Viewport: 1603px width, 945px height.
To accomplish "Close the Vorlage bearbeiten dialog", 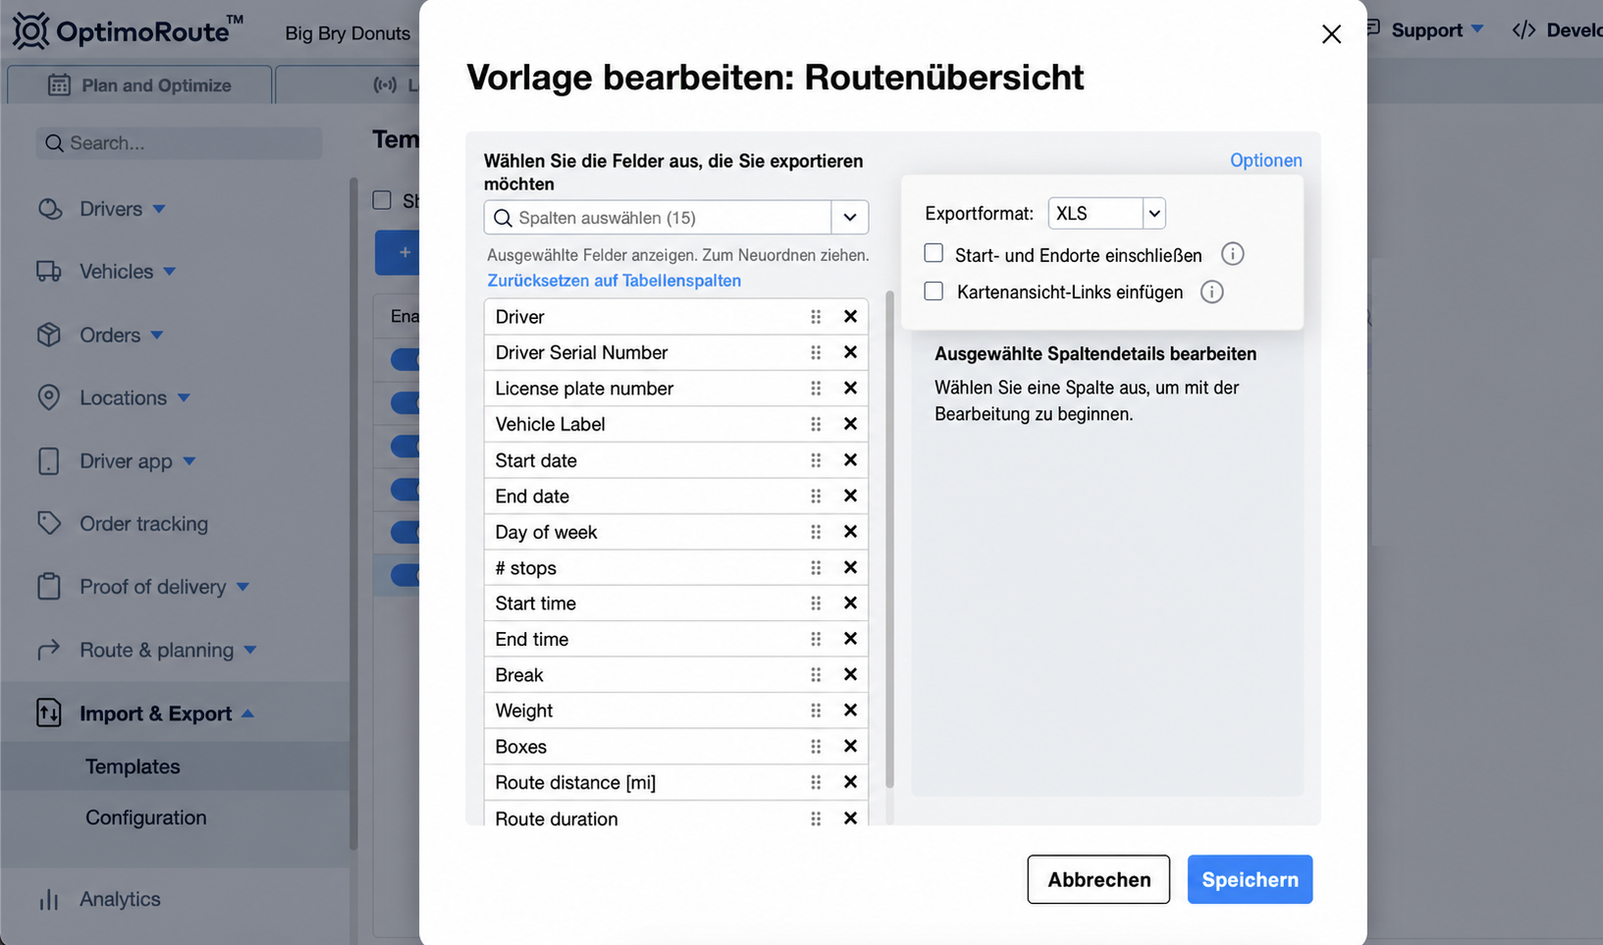I will click(1331, 34).
